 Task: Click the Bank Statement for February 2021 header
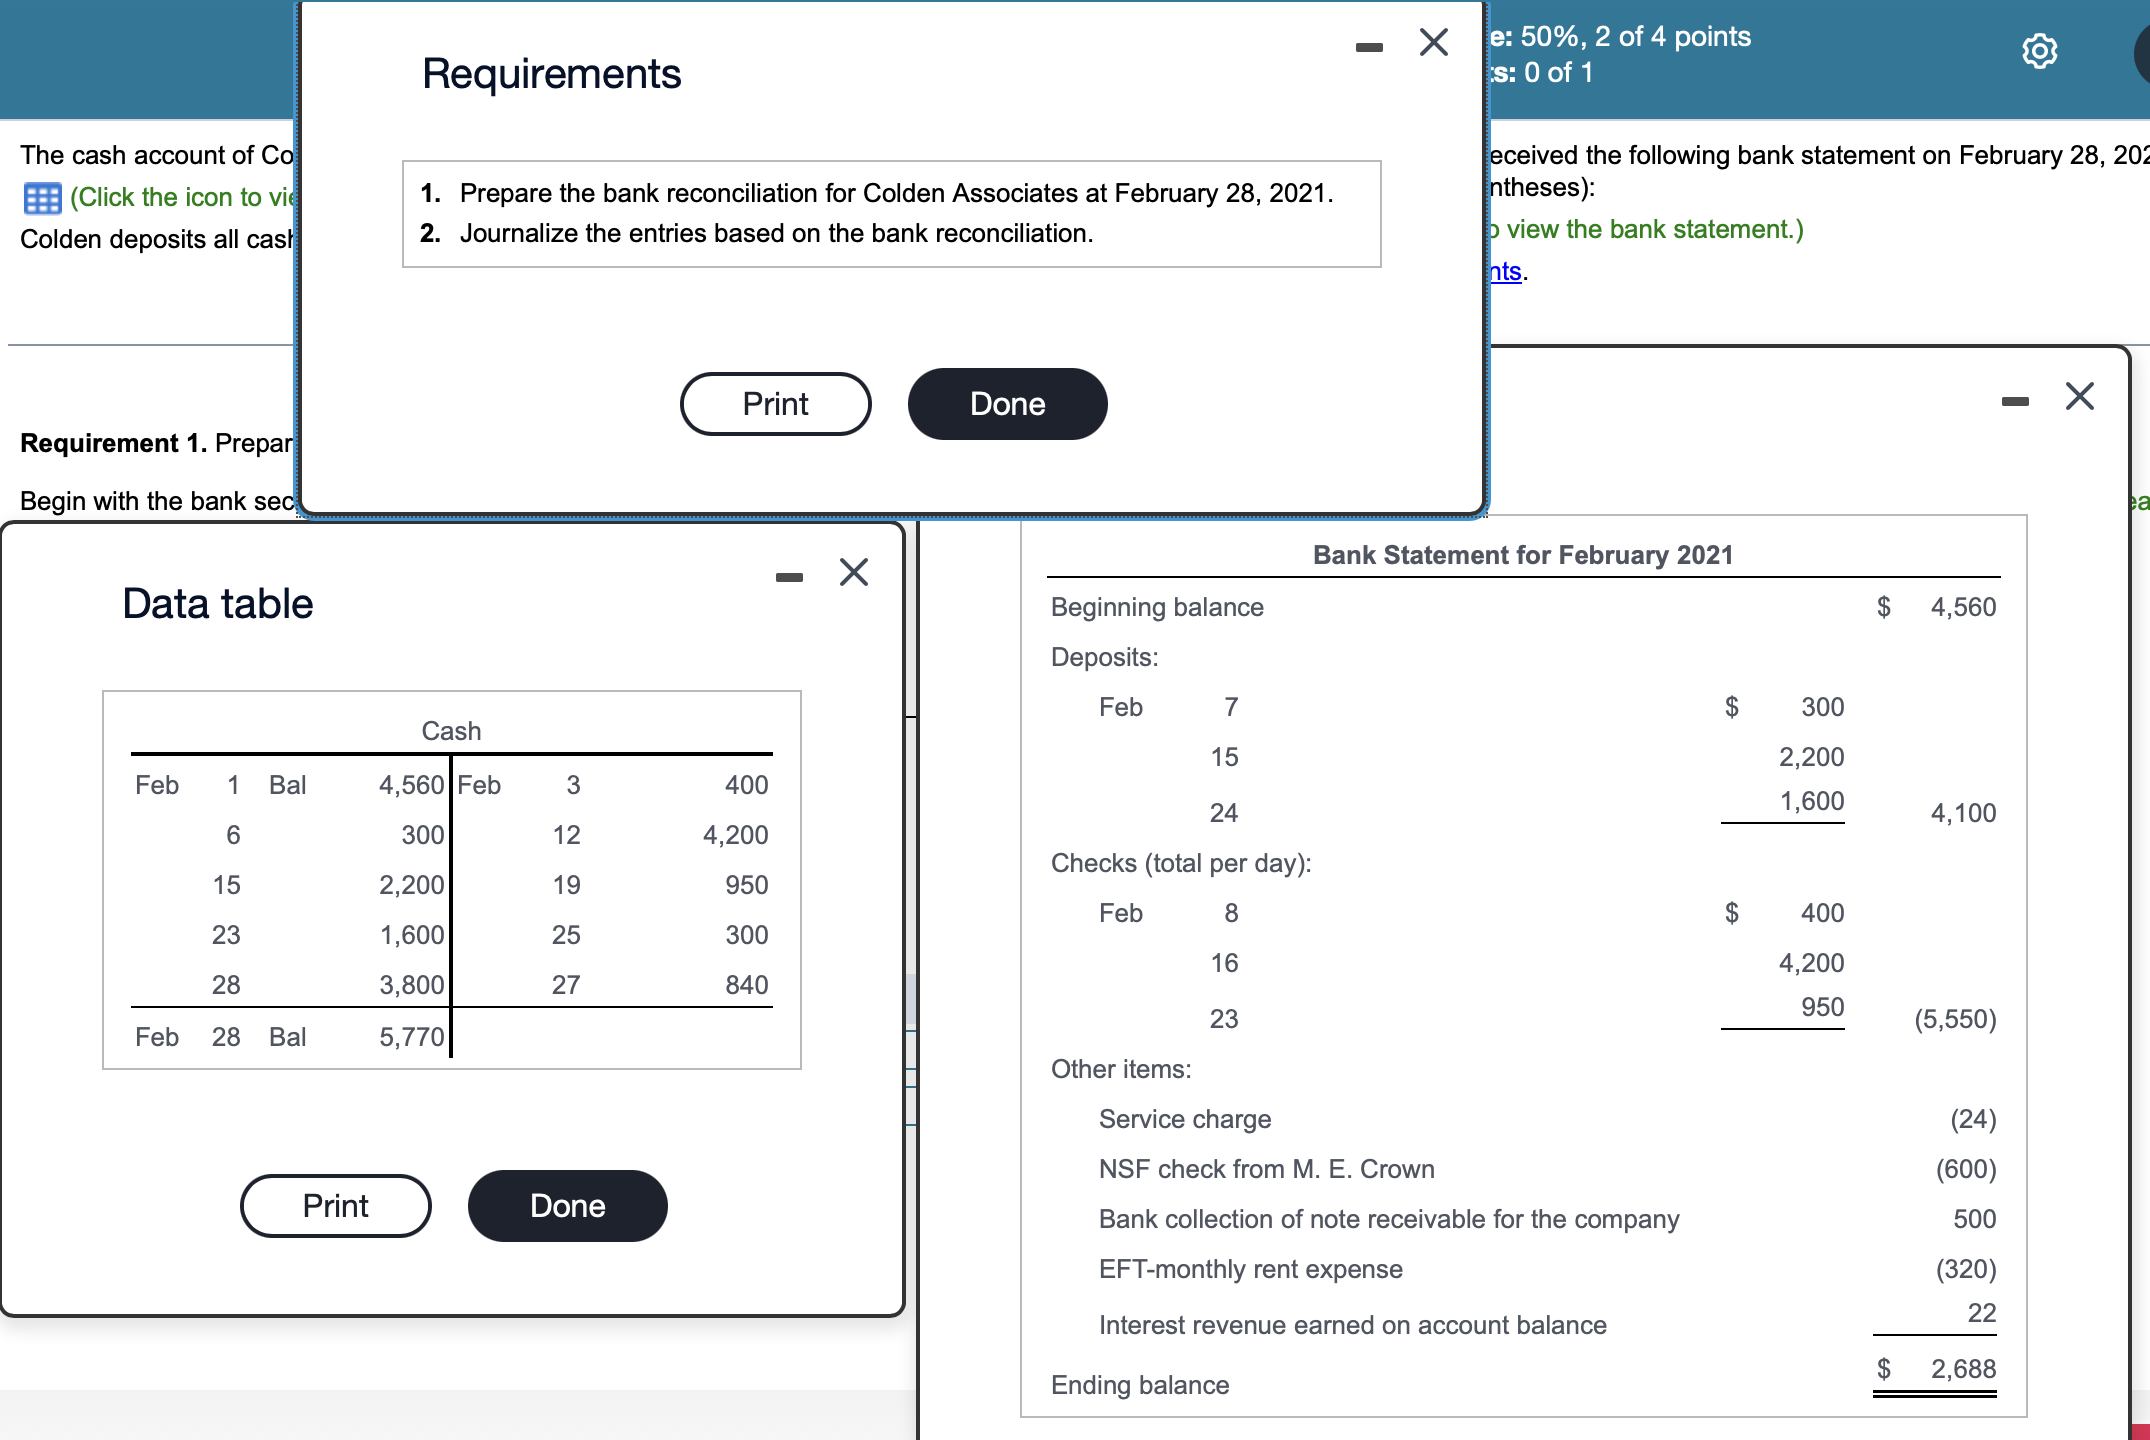pos(1522,555)
